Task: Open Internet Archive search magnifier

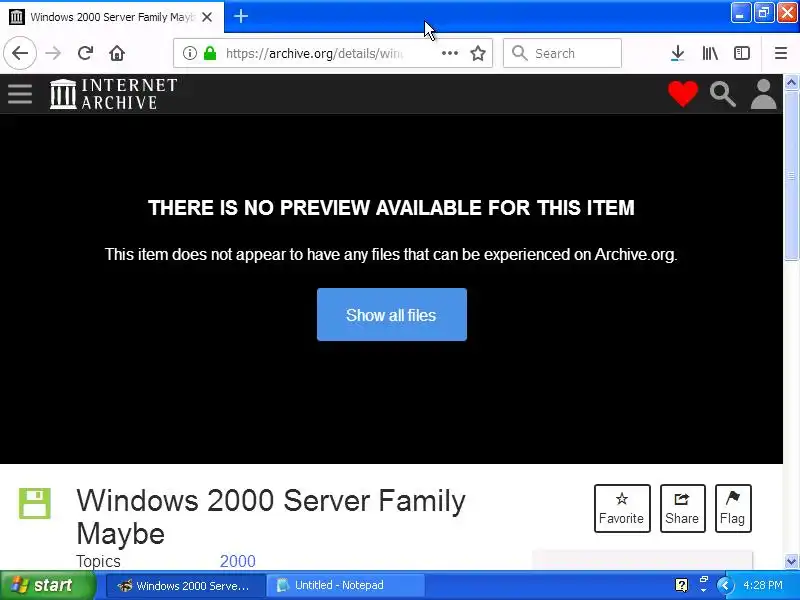Action: tap(722, 94)
